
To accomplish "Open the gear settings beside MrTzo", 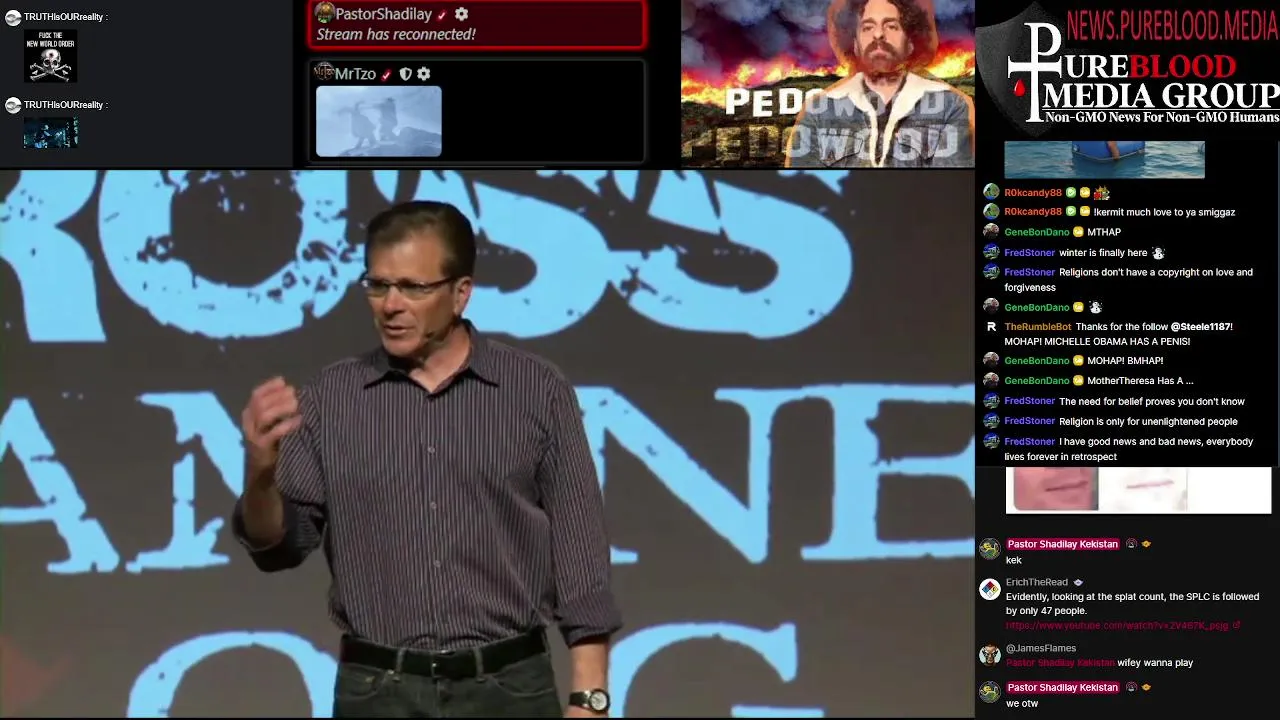I will coord(424,74).
